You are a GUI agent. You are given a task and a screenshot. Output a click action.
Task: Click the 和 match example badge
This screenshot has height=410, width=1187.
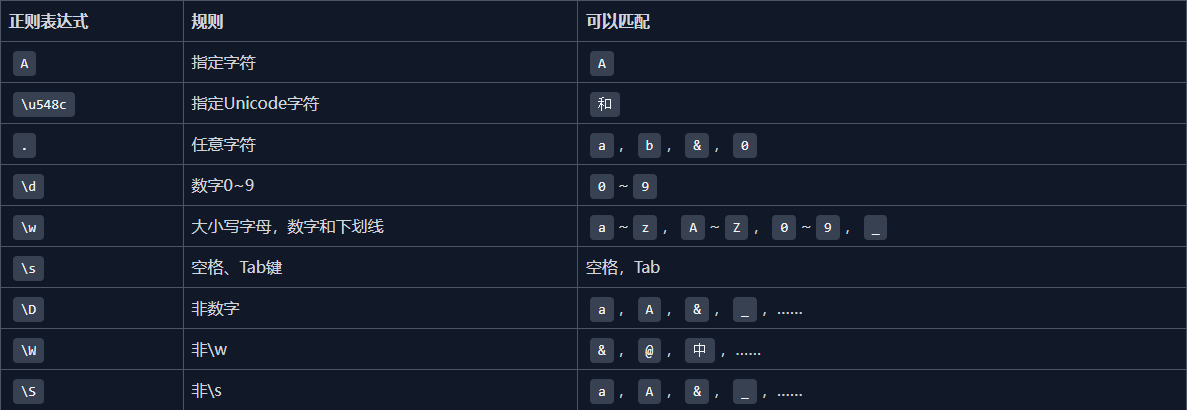pyautogui.click(x=604, y=104)
